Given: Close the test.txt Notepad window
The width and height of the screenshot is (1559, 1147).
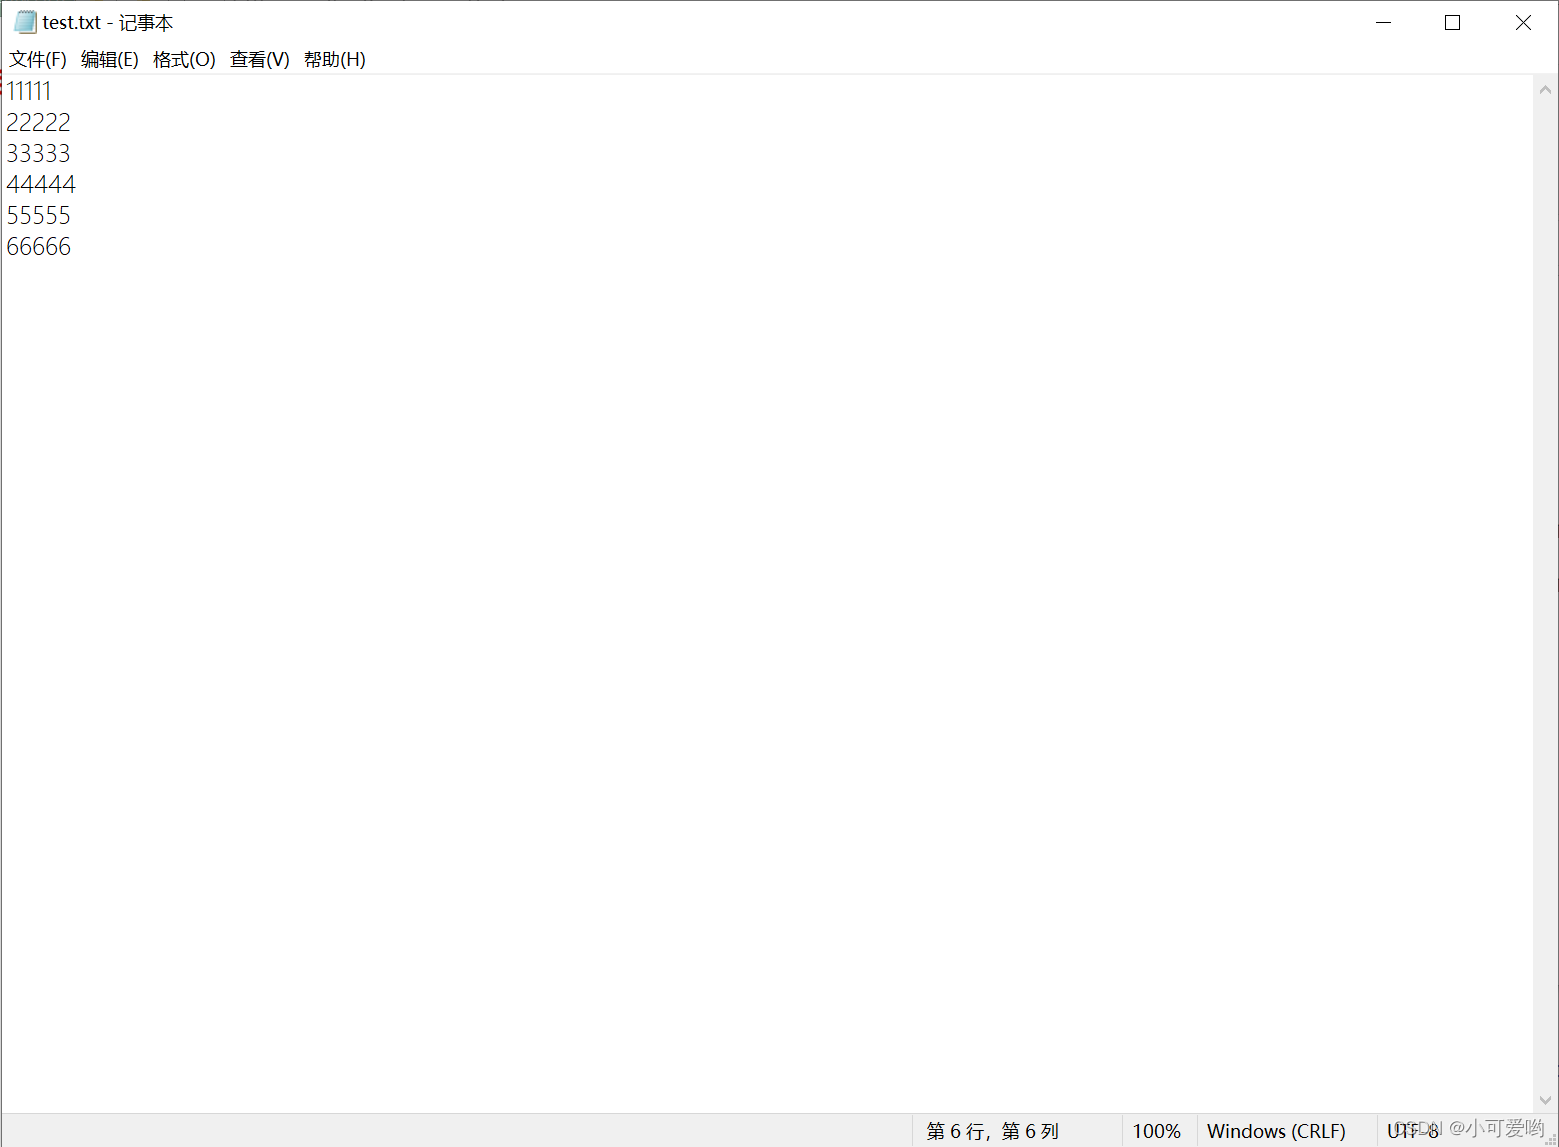Looking at the screenshot, I should pos(1523,22).
